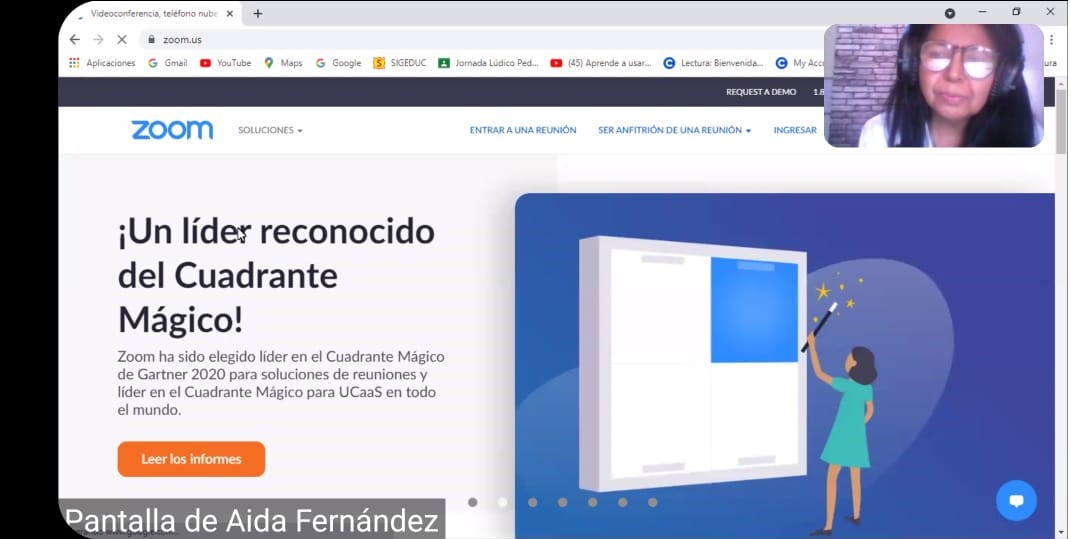This screenshot has width=1071, height=539.
Task: Close the Videoconferencia browser tab
Action: (x=230, y=14)
